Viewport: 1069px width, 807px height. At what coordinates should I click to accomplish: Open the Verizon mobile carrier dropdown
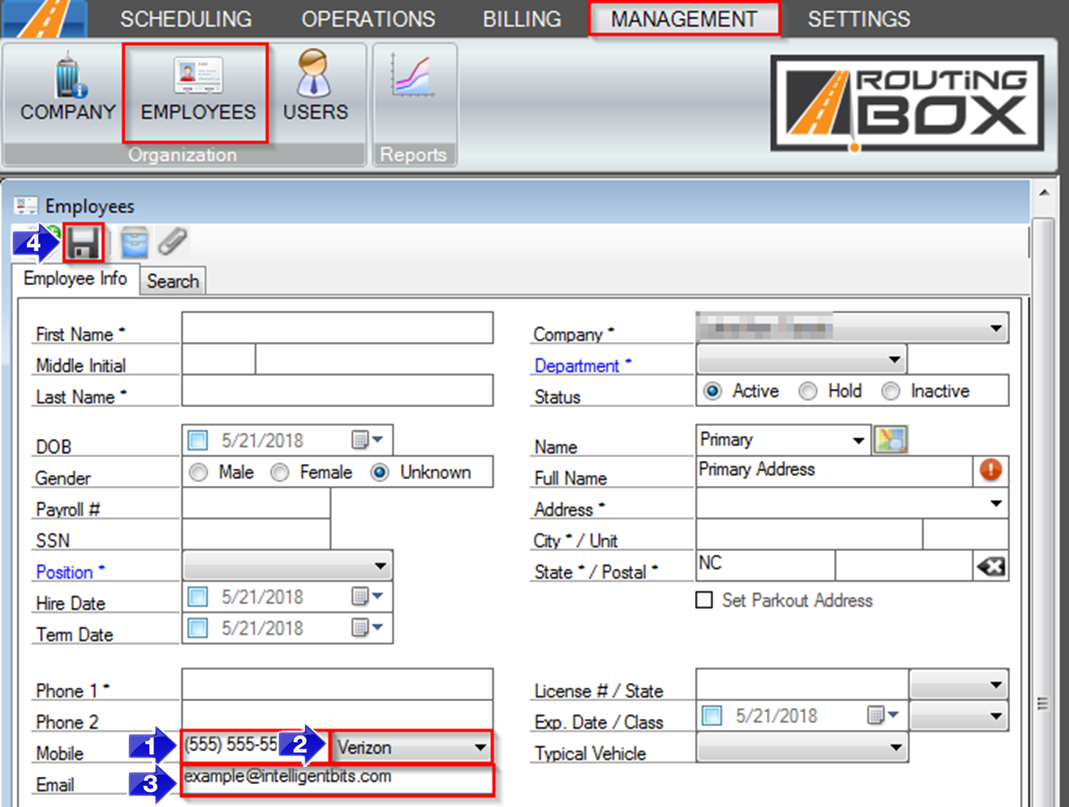480,747
